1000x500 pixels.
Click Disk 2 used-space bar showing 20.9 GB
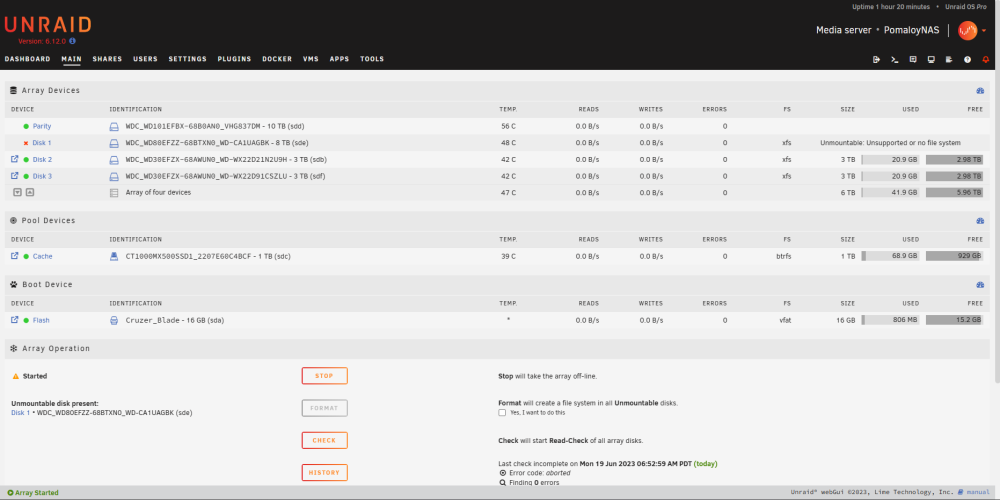(890, 159)
